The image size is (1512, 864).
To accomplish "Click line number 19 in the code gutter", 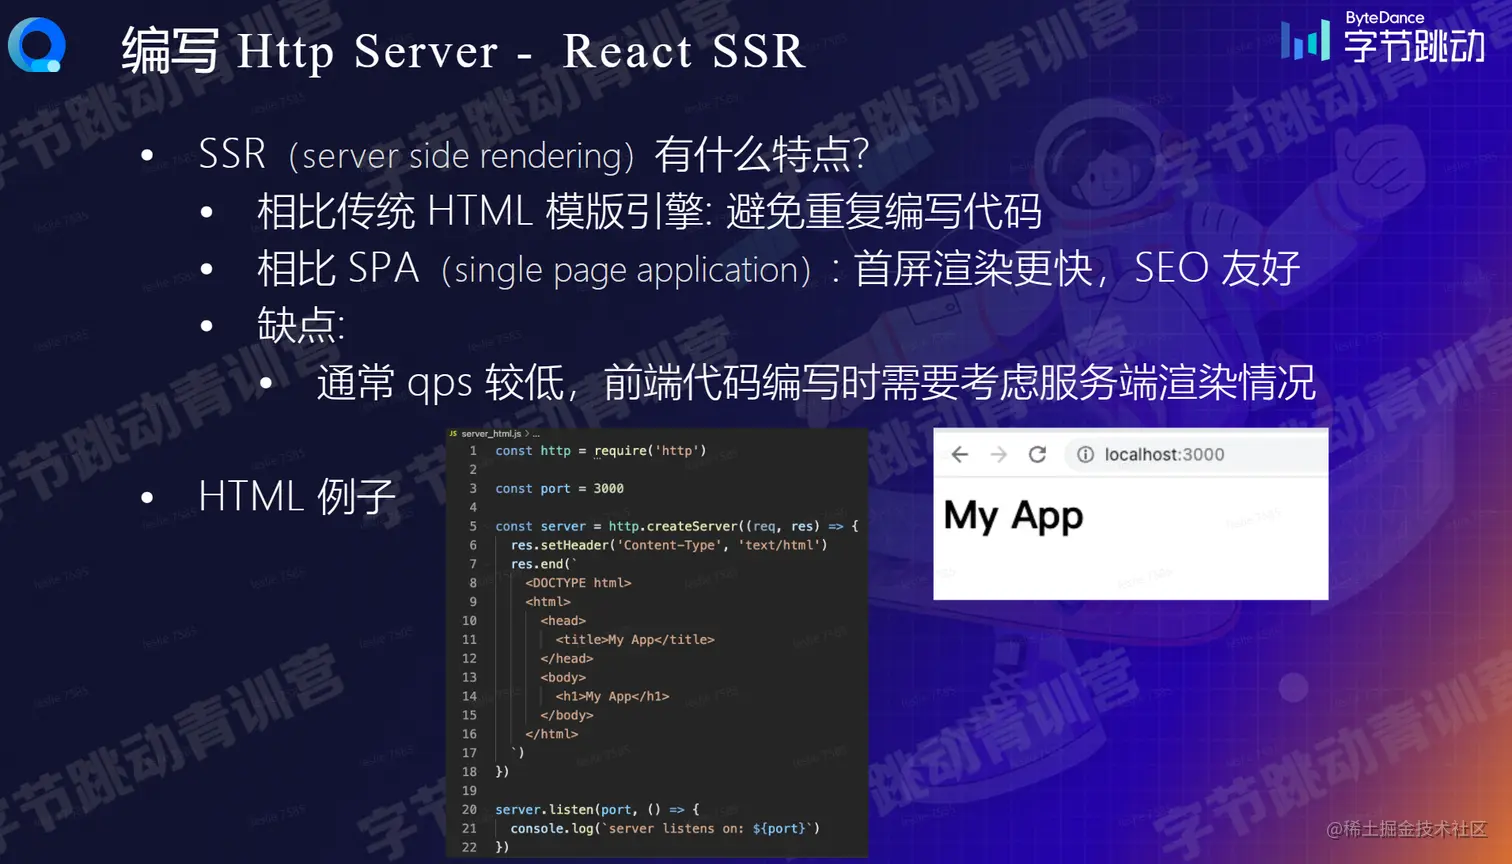I will [x=469, y=791].
